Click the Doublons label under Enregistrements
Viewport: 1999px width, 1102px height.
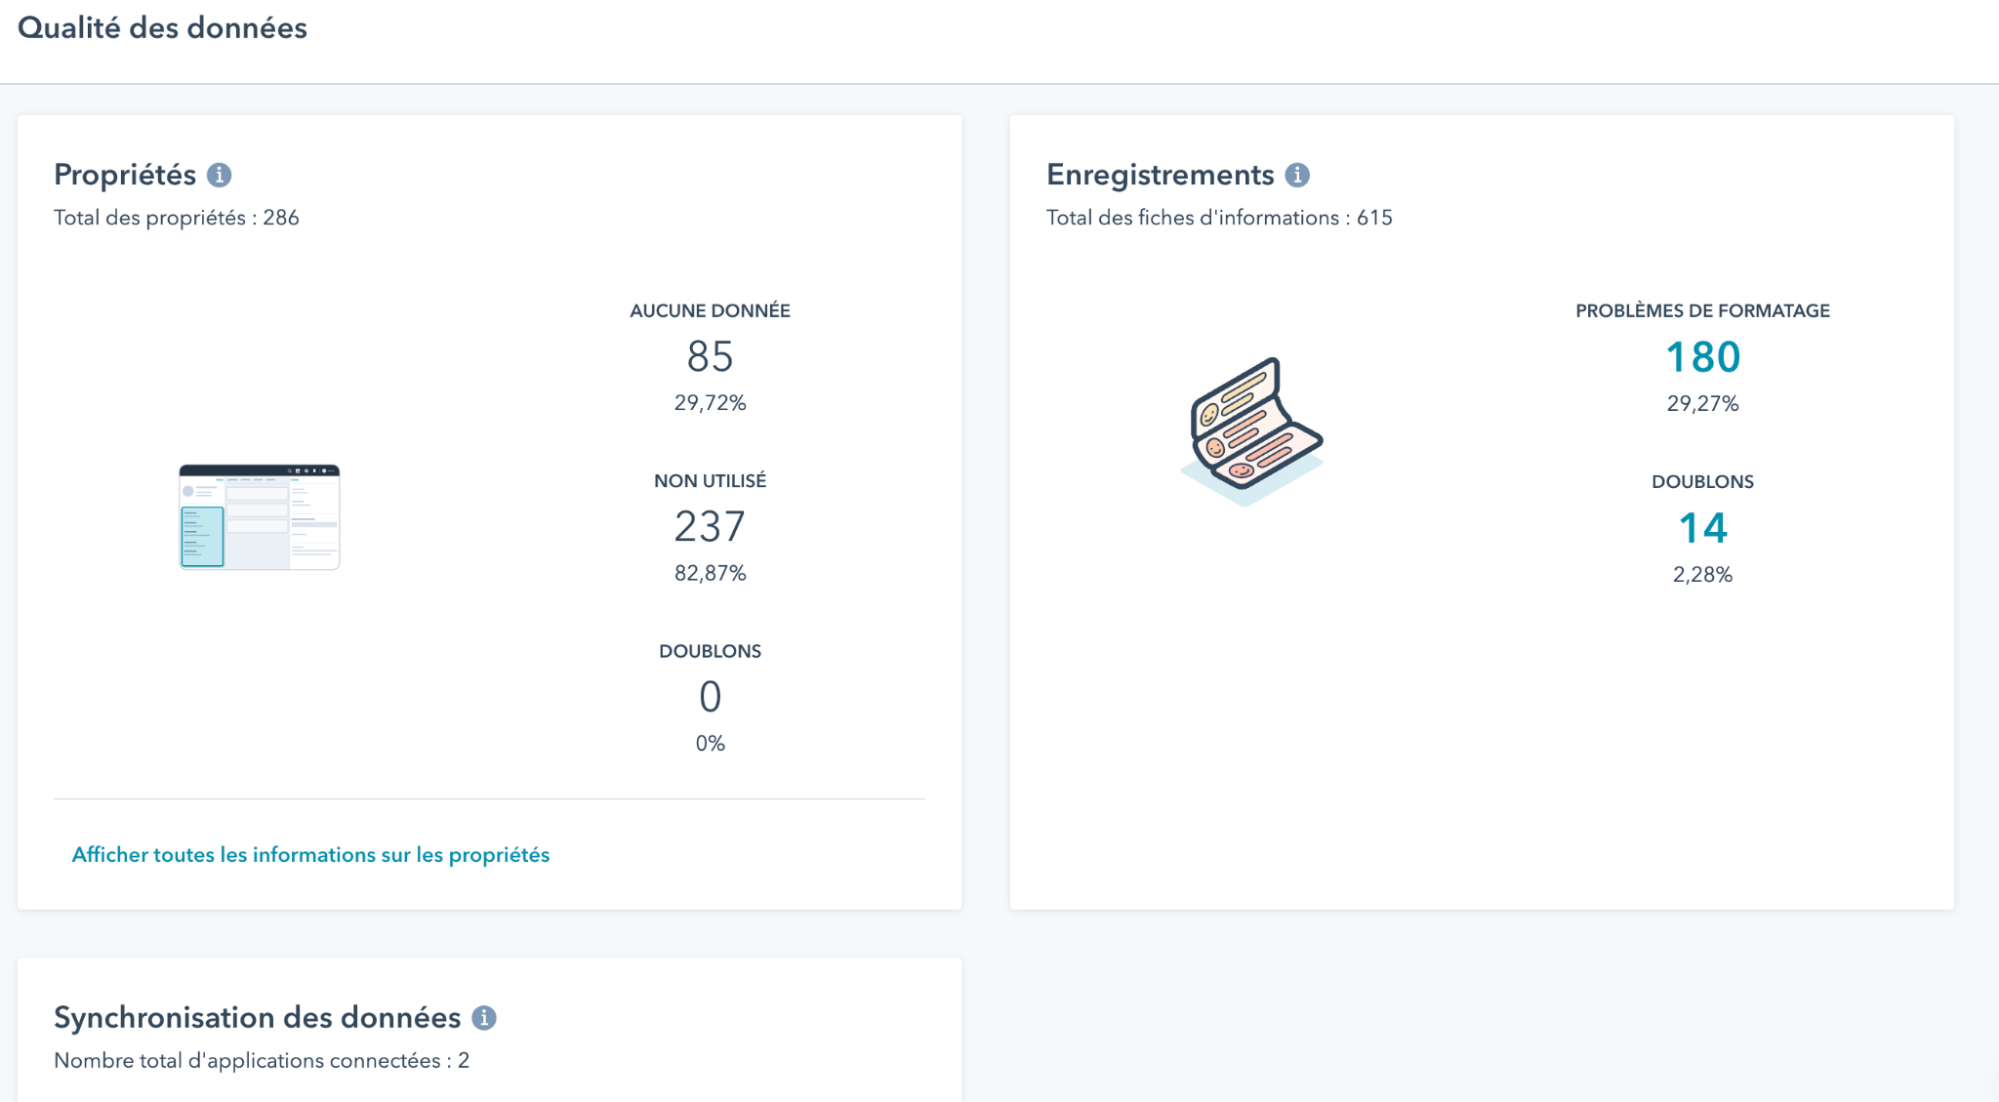(1702, 482)
